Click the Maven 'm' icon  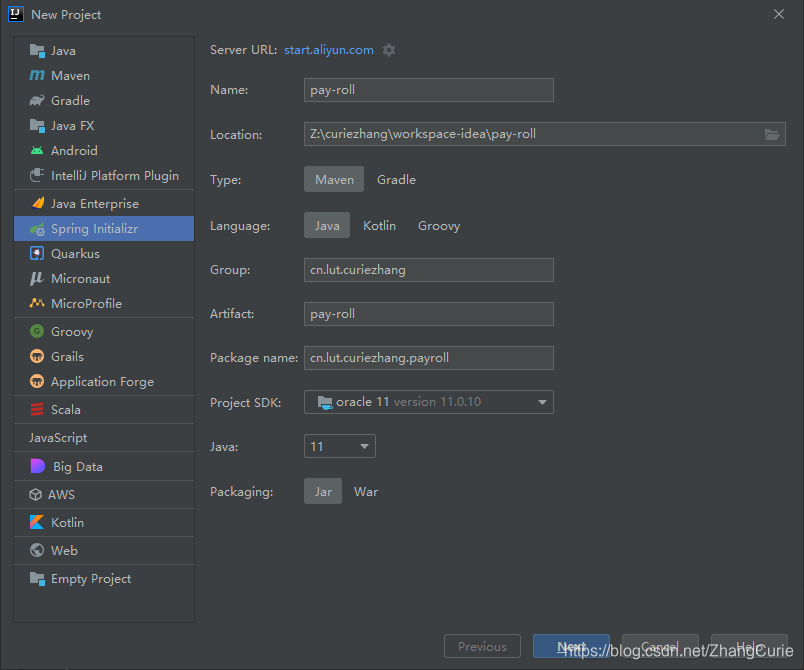click(37, 75)
